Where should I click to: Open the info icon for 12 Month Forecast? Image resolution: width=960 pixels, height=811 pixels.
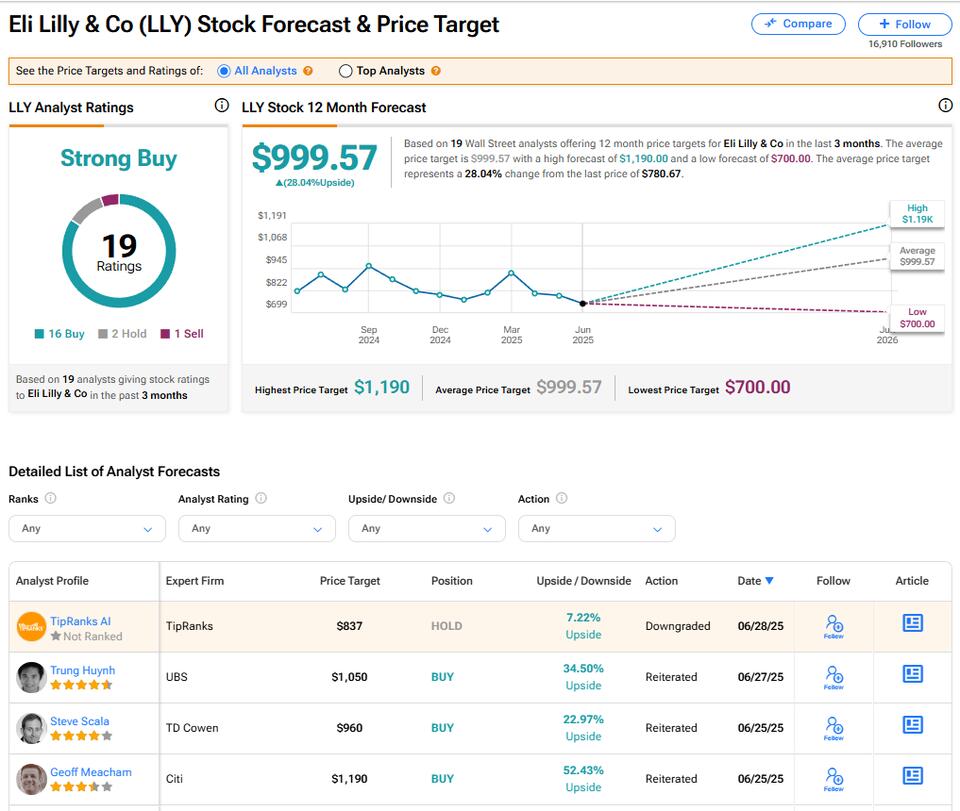click(945, 105)
